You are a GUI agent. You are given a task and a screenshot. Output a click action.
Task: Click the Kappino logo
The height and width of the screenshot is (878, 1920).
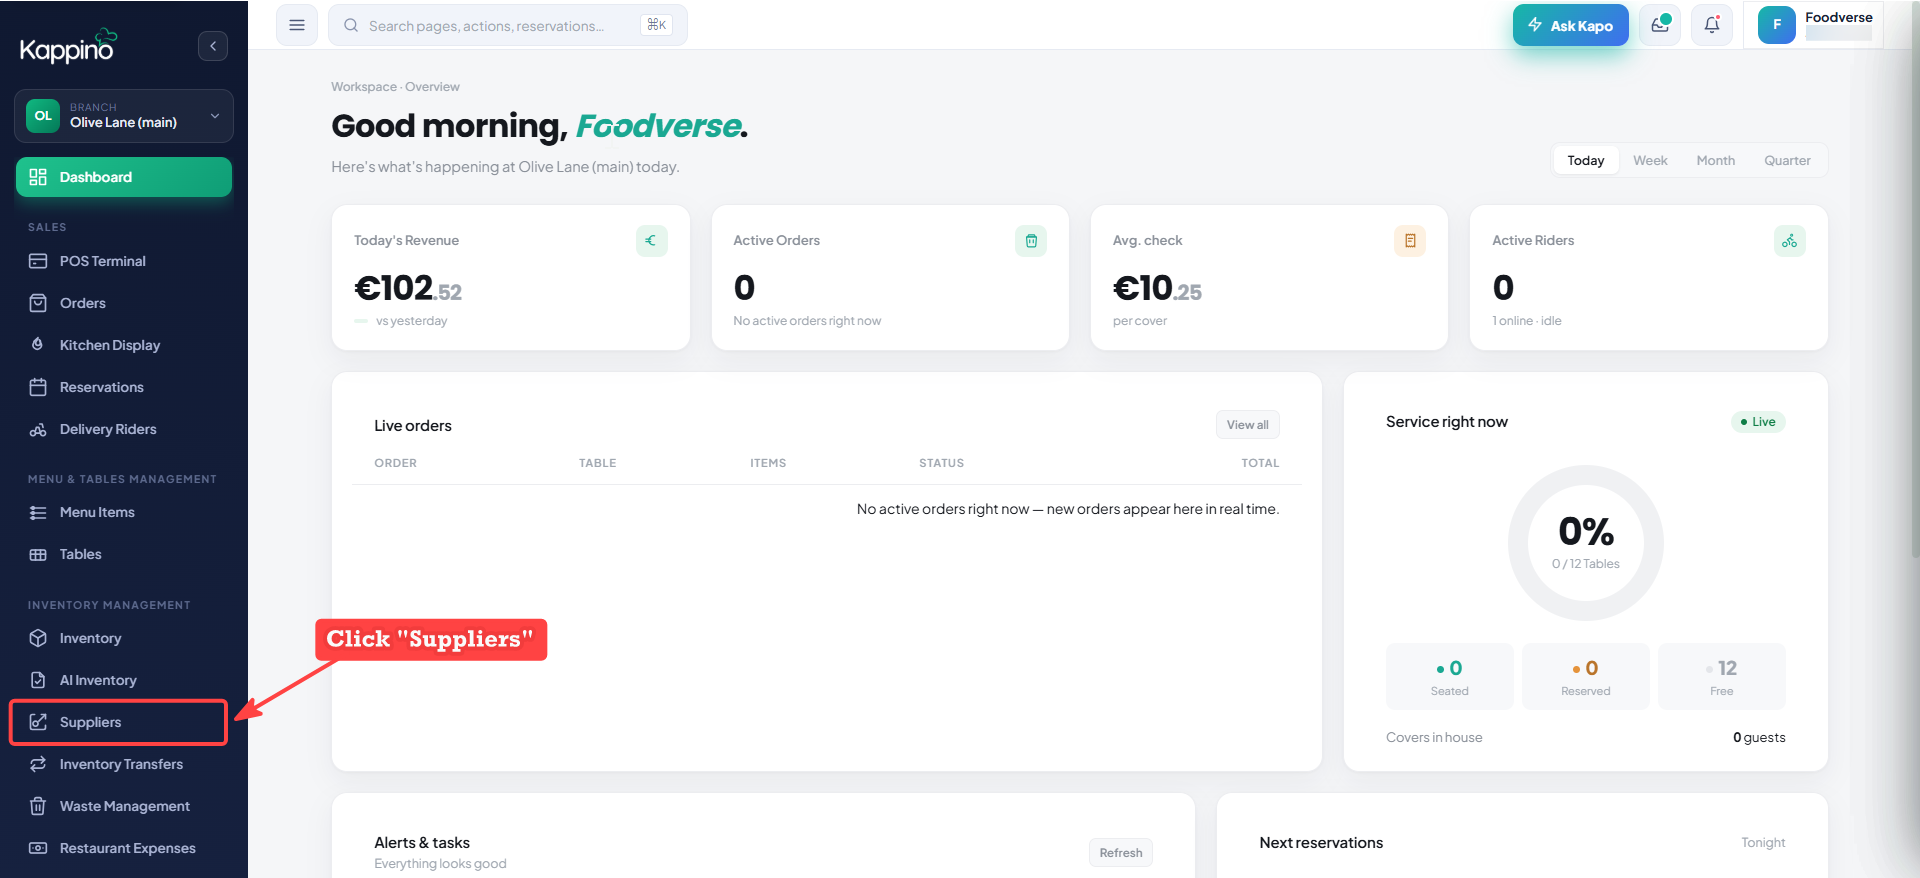(x=68, y=46)
